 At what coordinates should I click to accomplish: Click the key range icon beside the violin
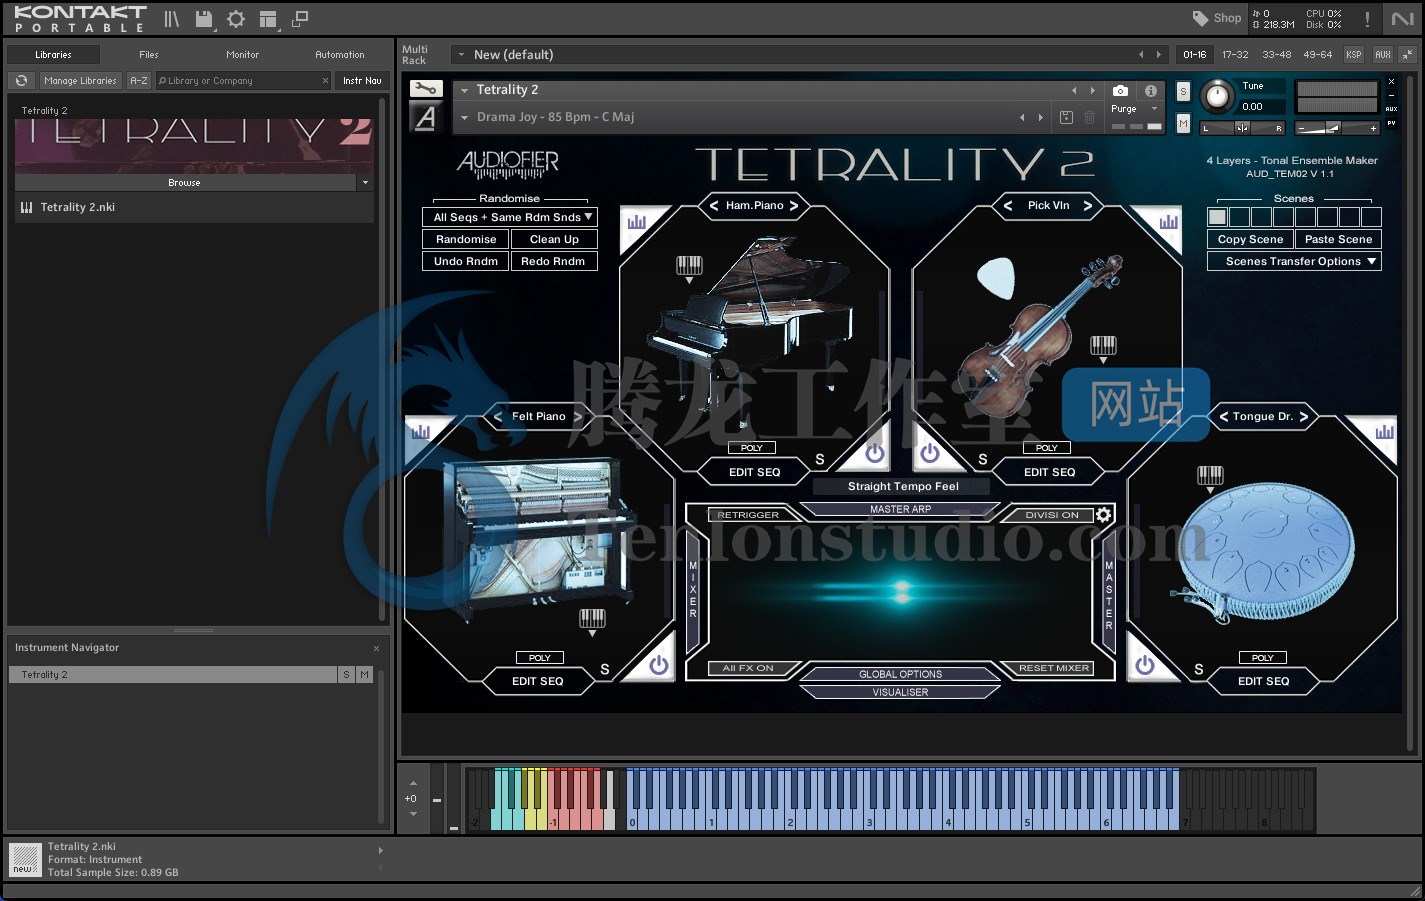coord(1103,348)
